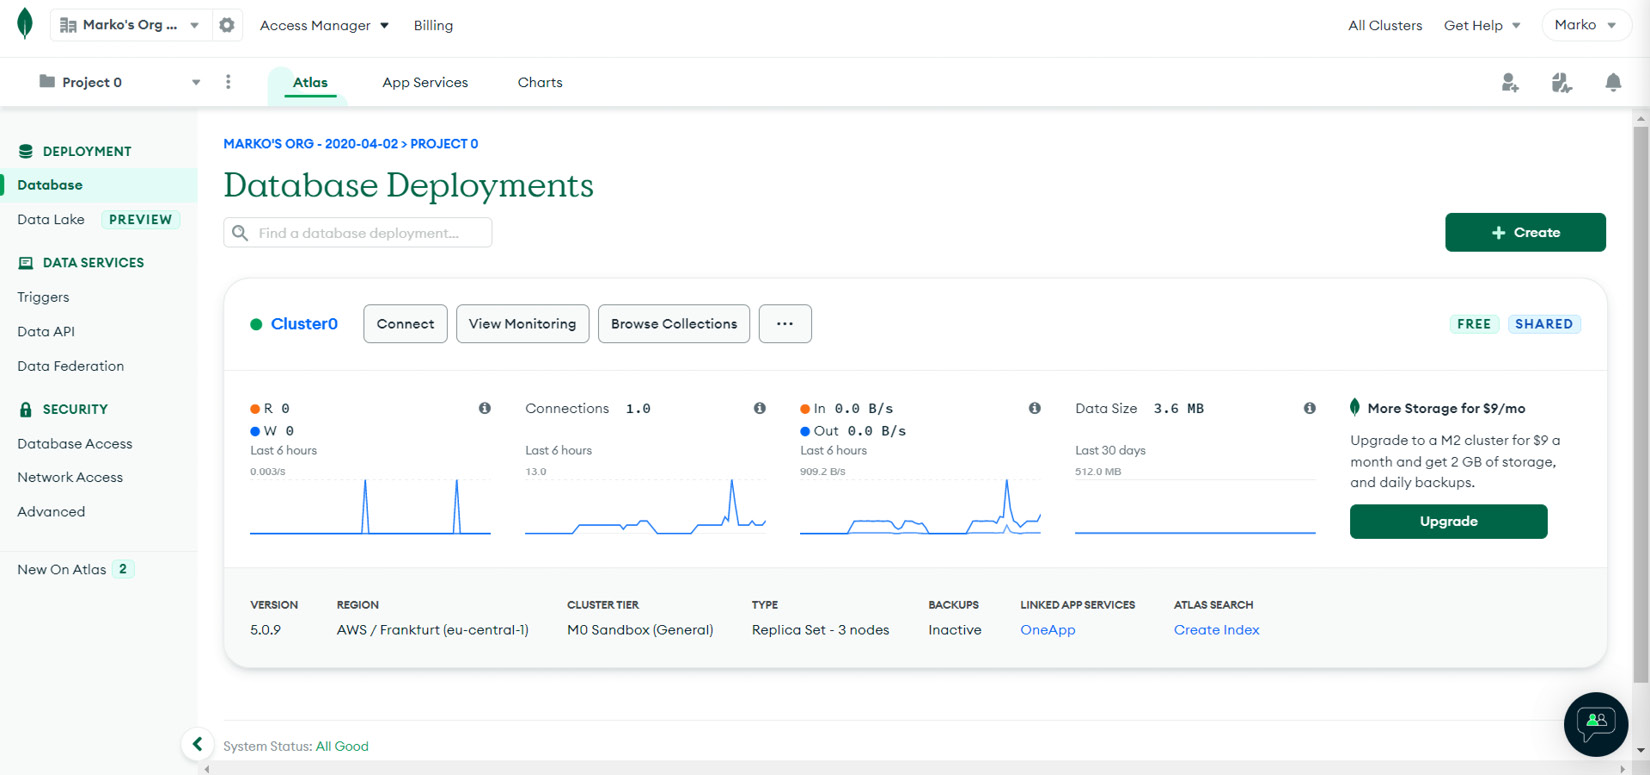
Task: Open the activity feed icon
Action: pyautogui.click(x=1561, y=83)
